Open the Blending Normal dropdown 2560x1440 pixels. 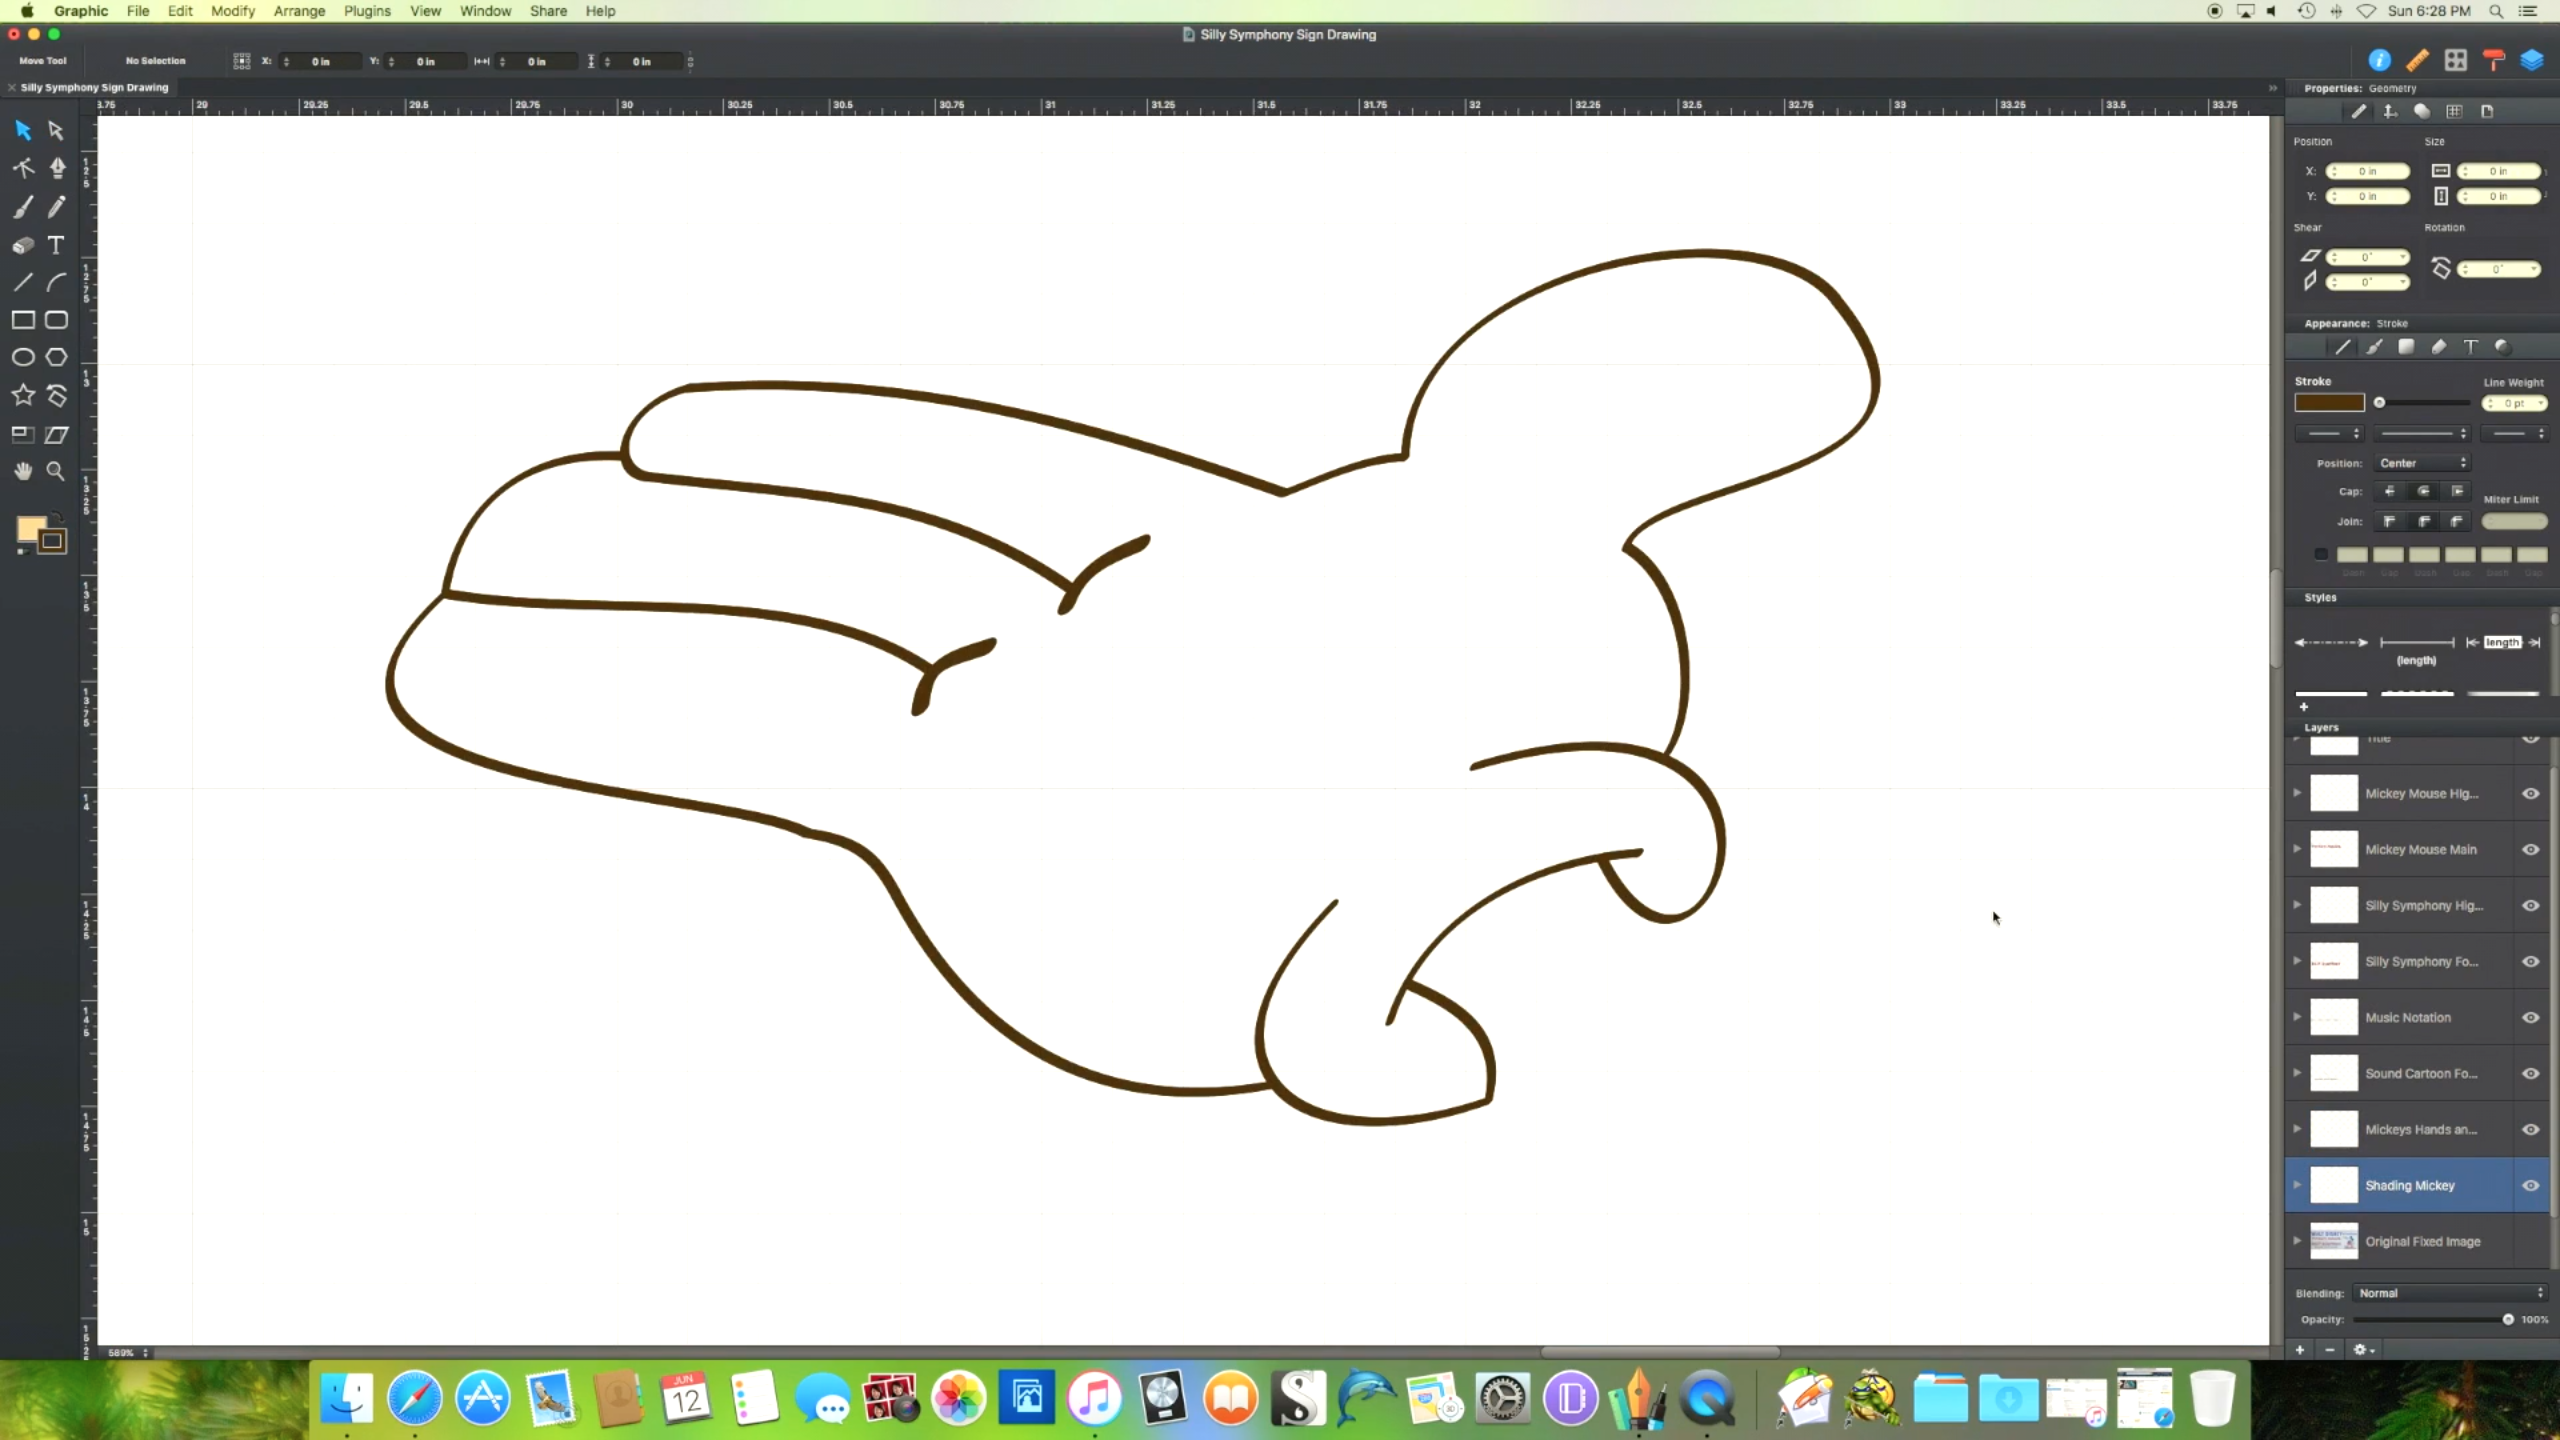coord(2450,1293)
